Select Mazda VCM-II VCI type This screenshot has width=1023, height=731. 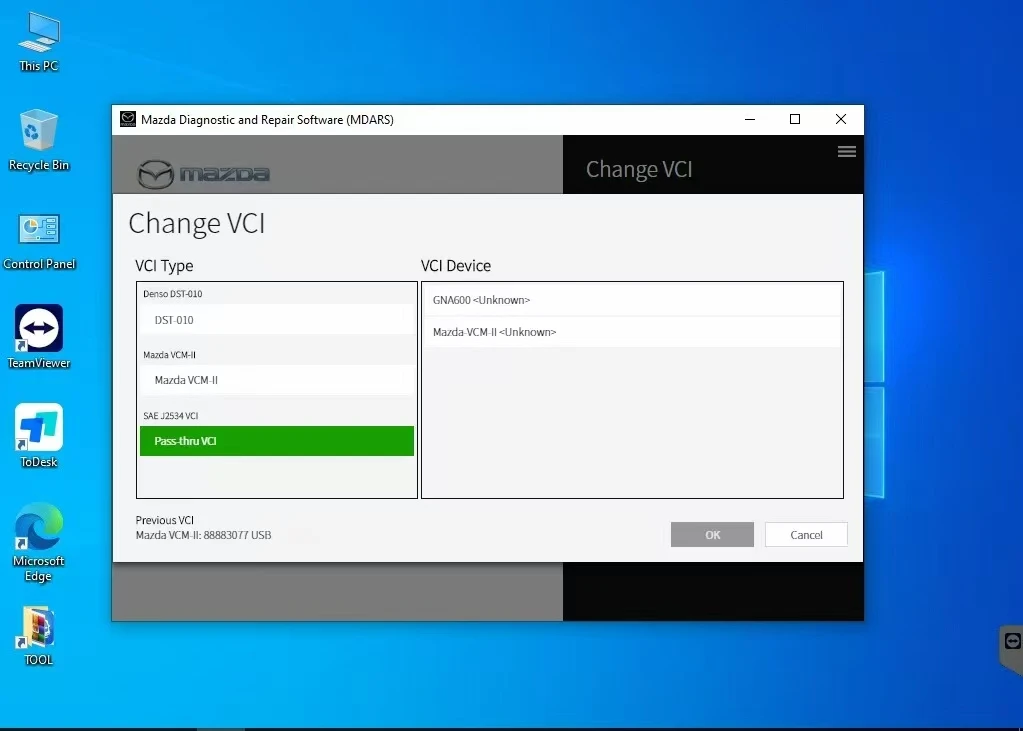277,380
